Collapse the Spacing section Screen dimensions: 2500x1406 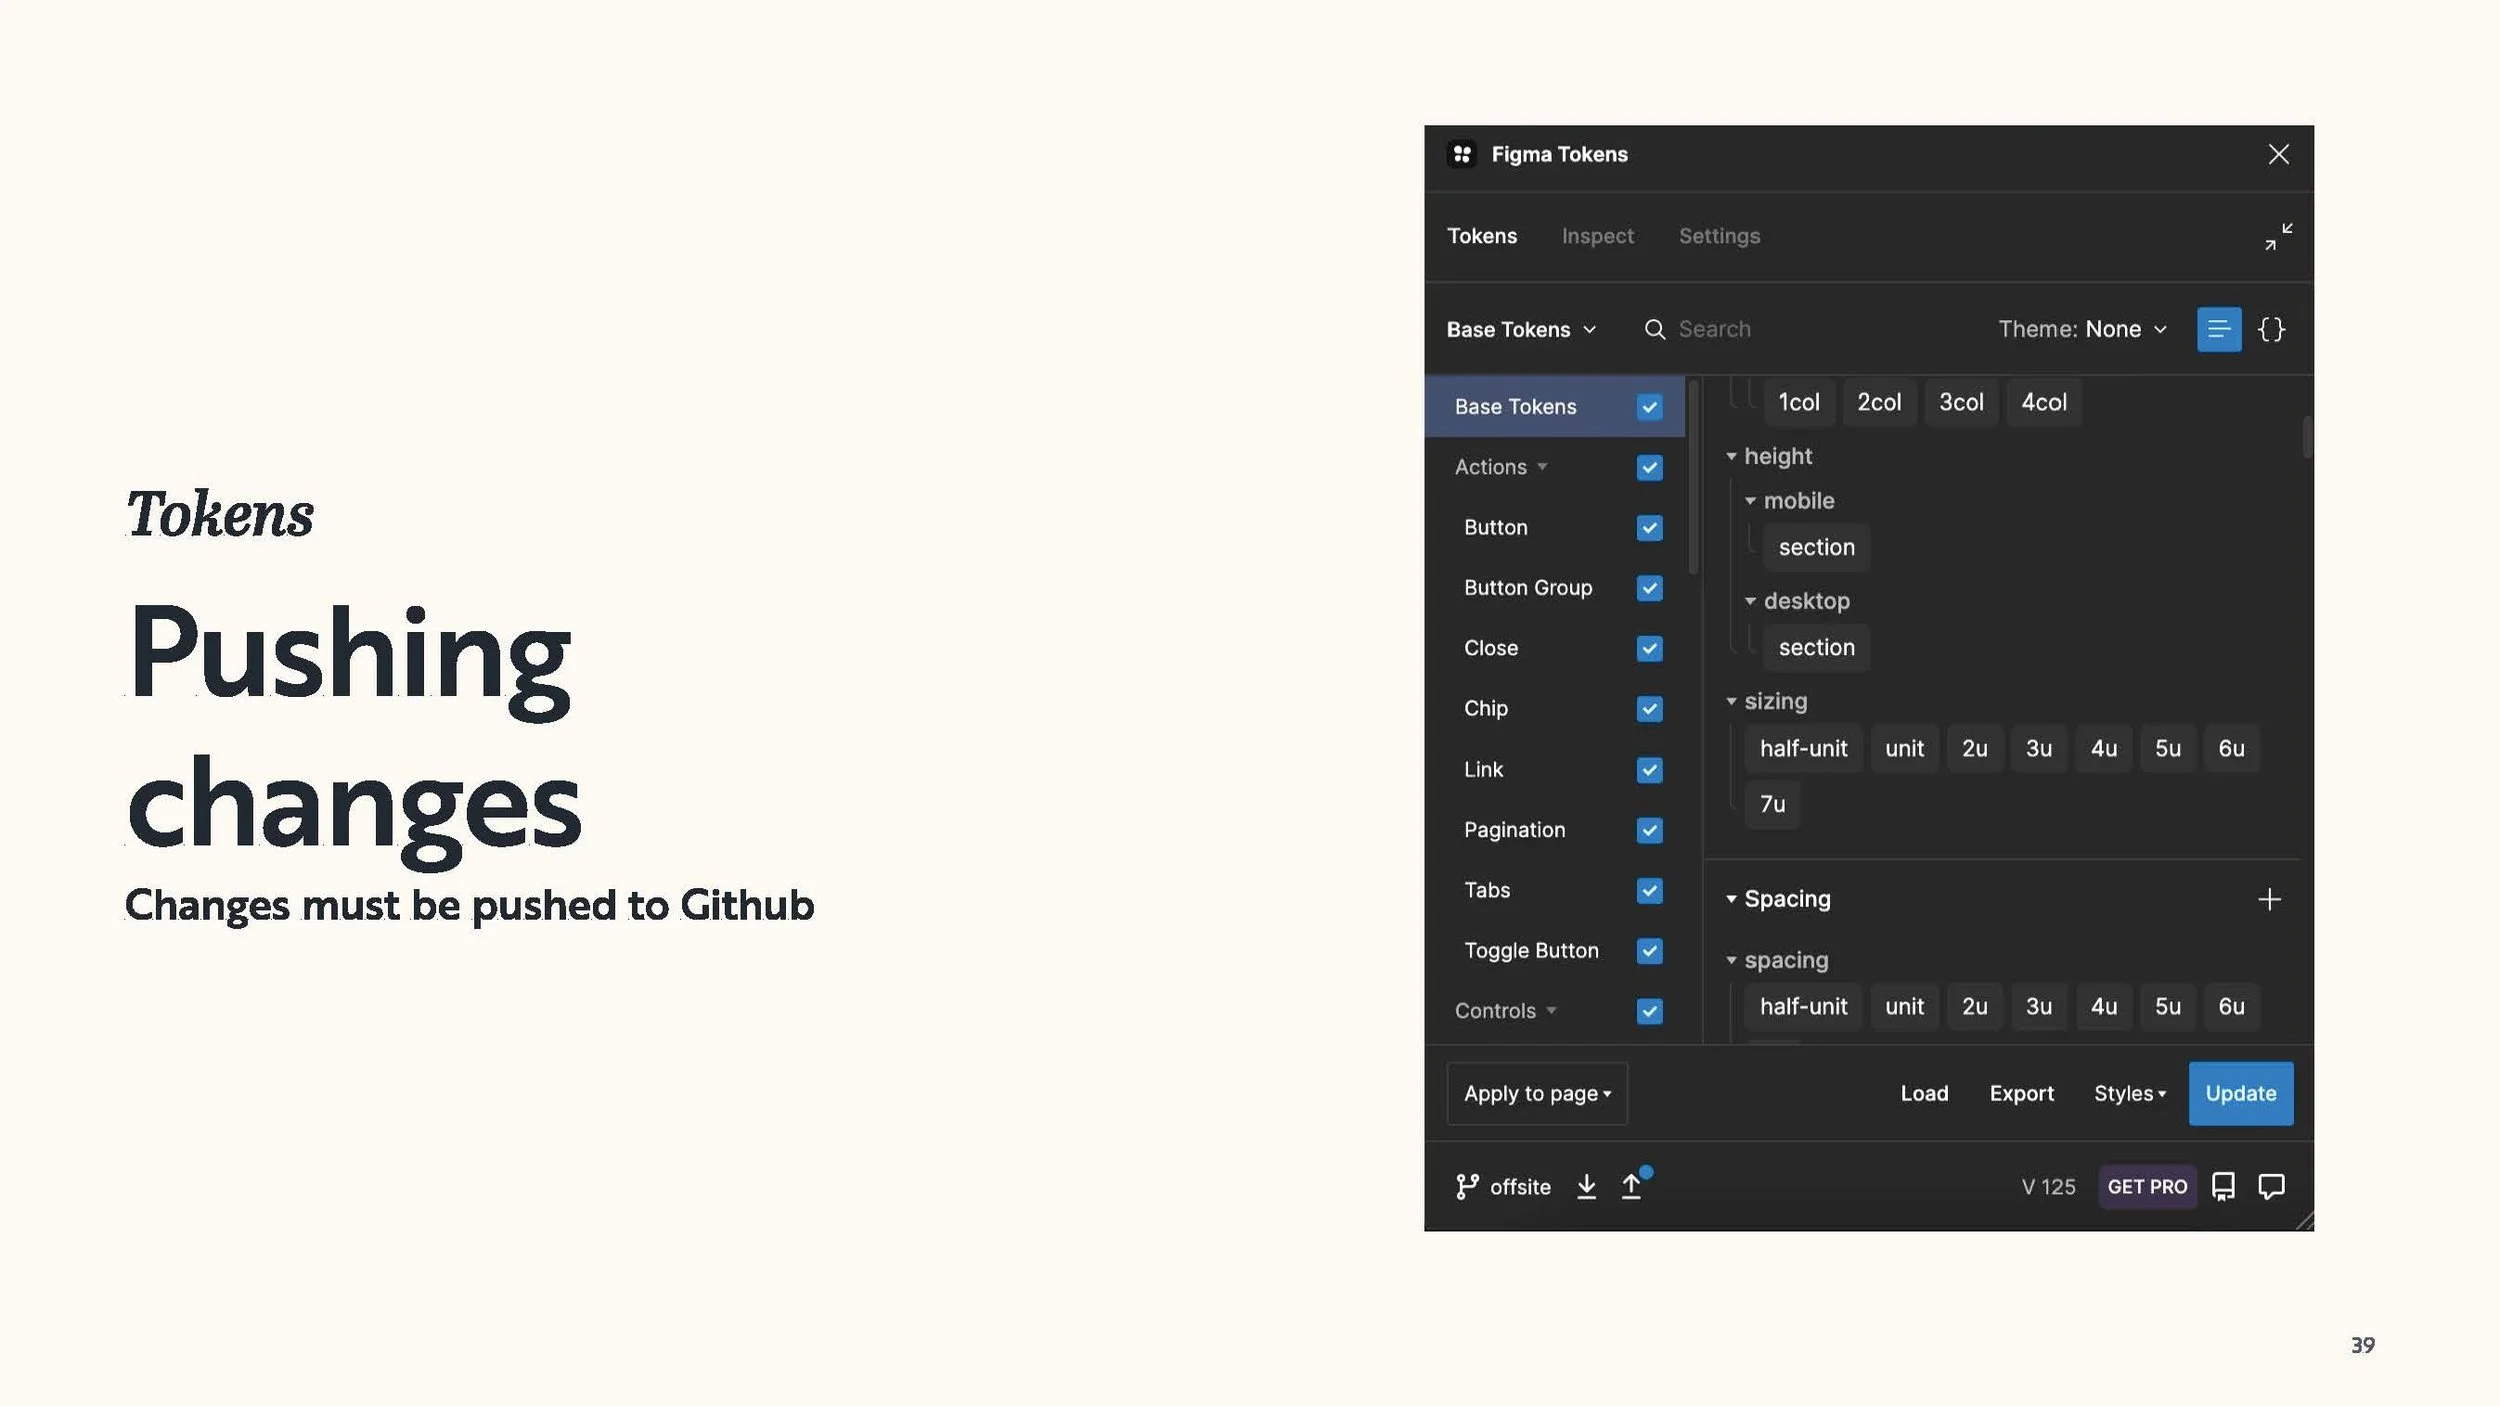click(x=1731, y=899)
